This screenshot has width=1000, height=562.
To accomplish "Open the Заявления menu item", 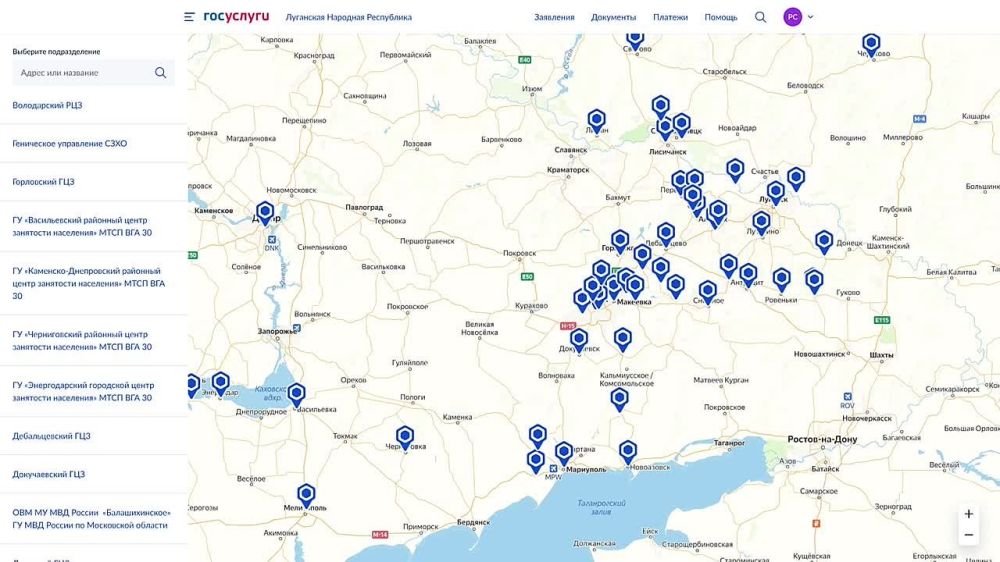I will tap(554, 17).
